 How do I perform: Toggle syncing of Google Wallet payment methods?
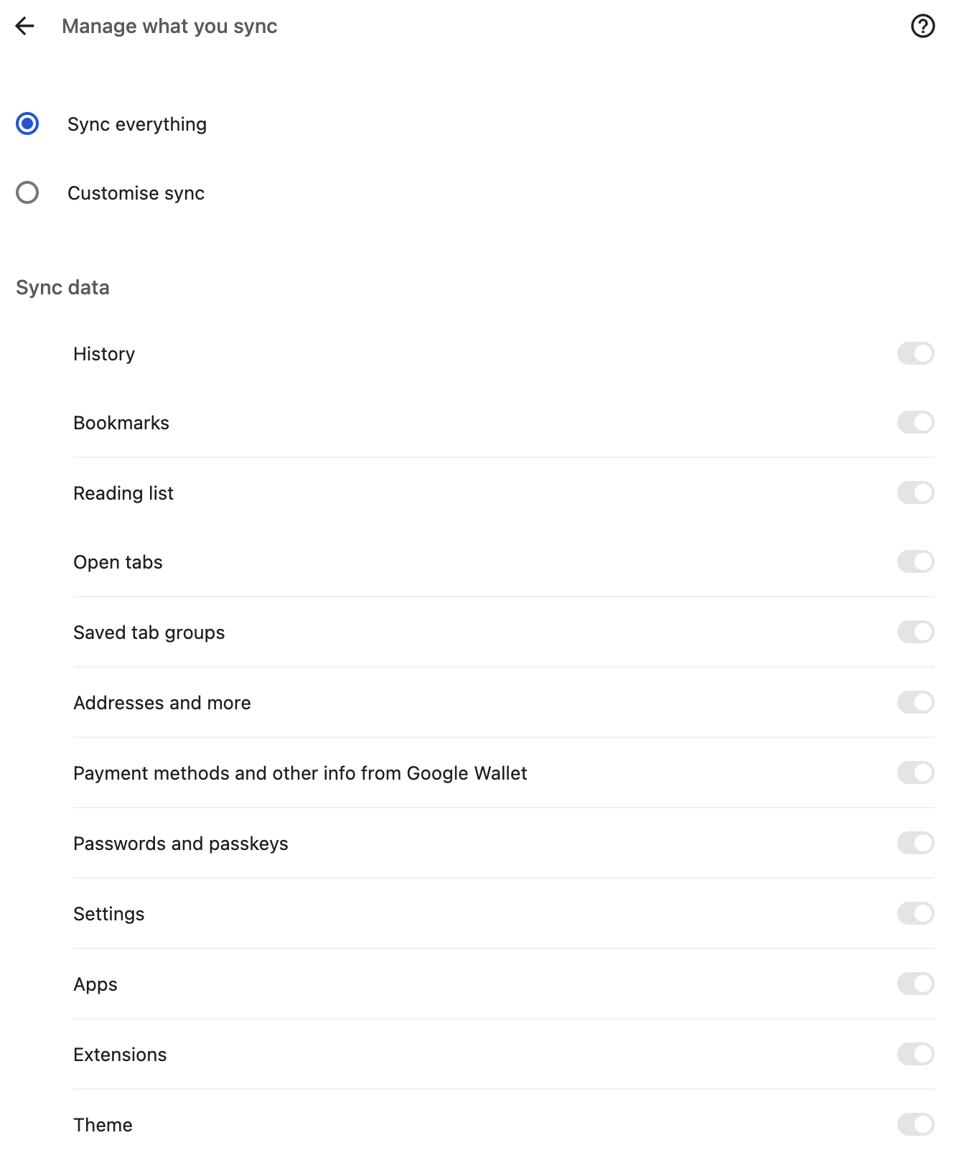pyautogui.click(x=915, y=772)
